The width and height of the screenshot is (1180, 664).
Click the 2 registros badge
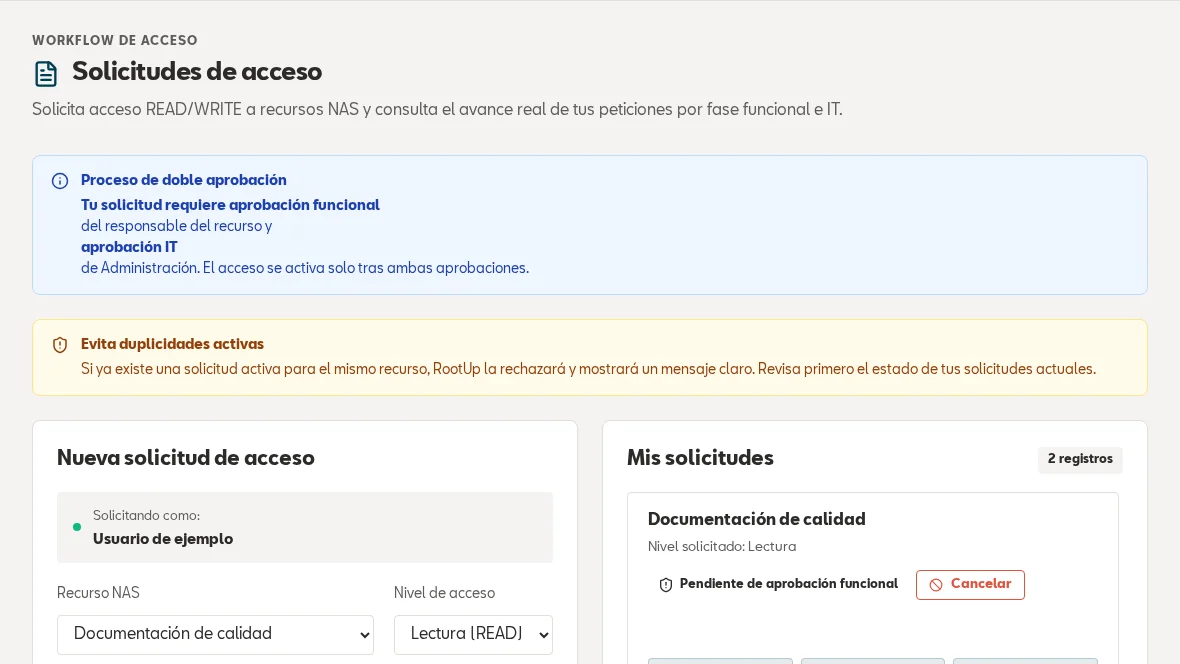click(x=1080, y=459)
